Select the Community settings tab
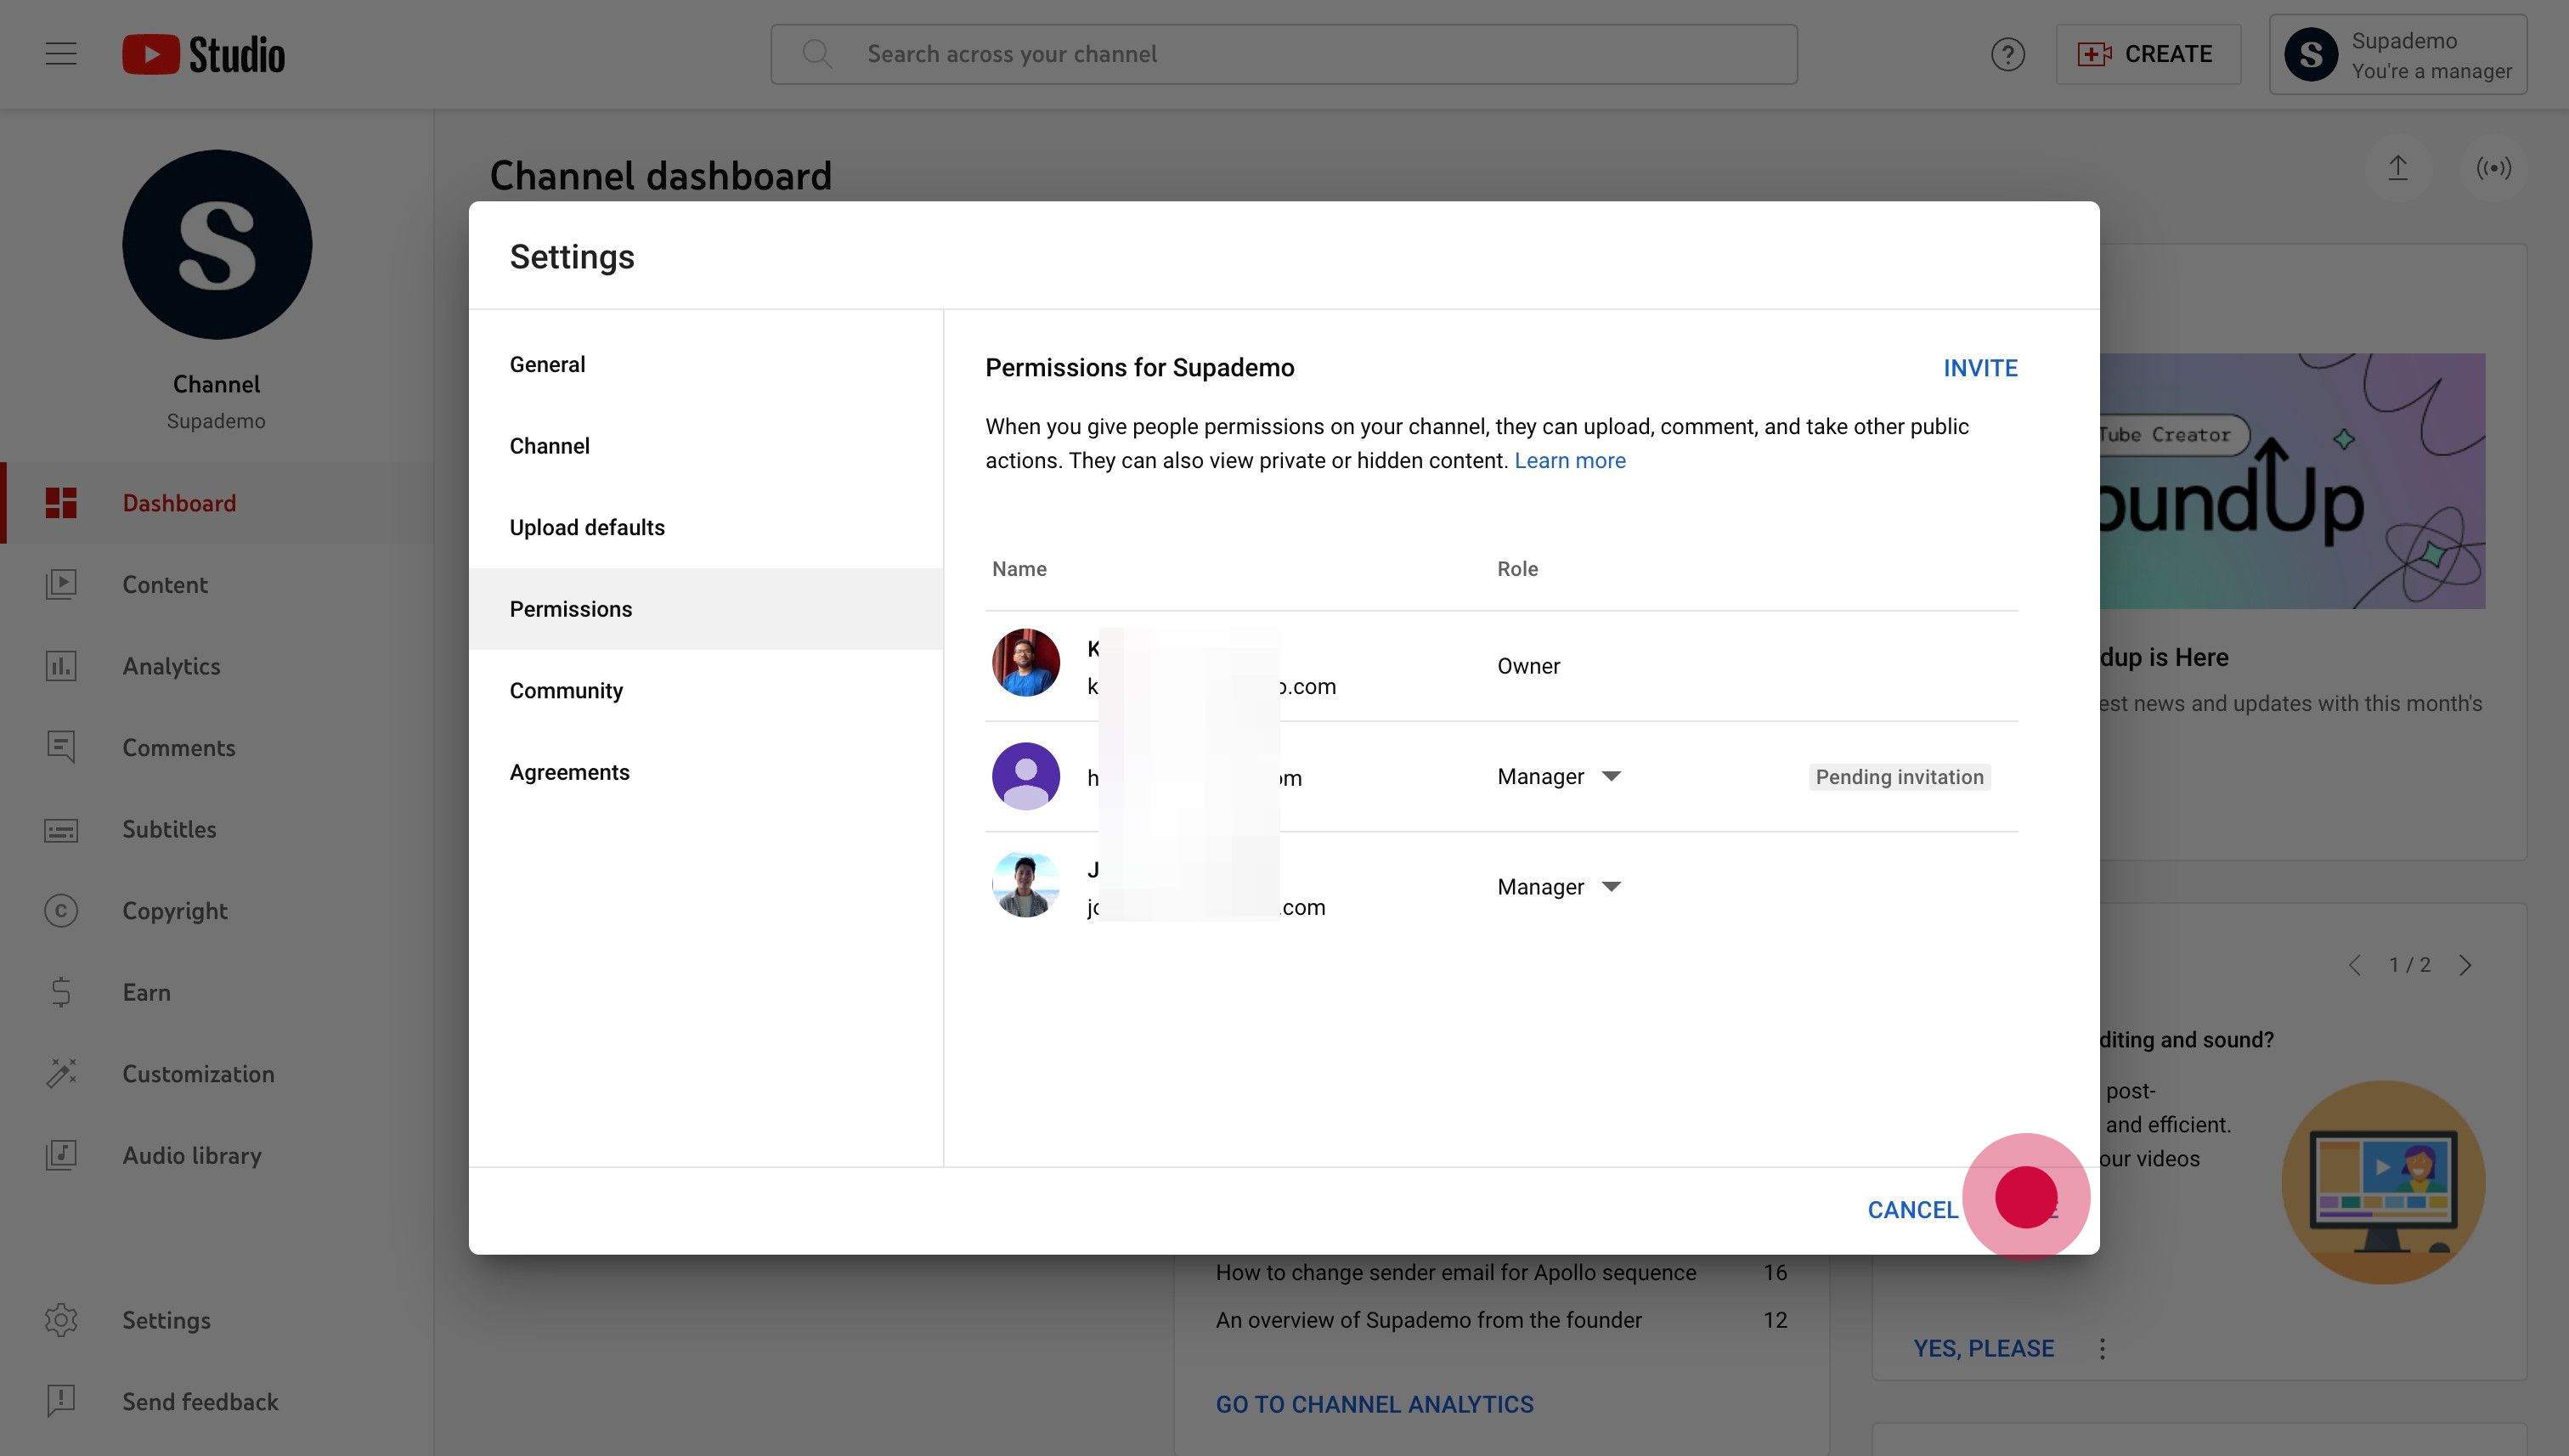Viewport: 2569px width, 1456px height. coord(706,691)
